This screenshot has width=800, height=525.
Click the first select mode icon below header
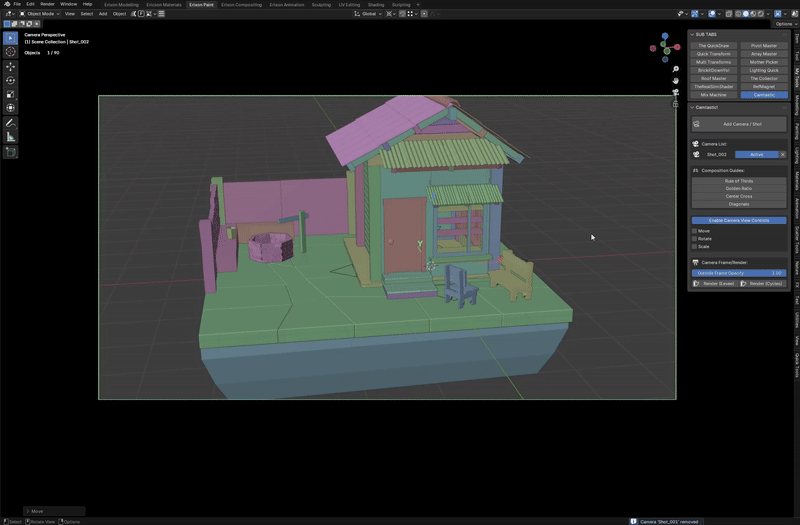coord(7,23)
